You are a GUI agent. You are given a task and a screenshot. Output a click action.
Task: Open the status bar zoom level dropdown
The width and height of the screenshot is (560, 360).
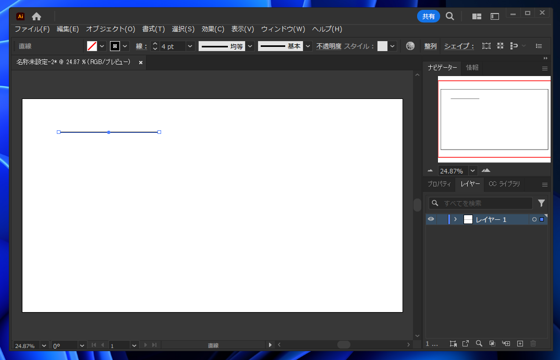click(x=44, y=345)
